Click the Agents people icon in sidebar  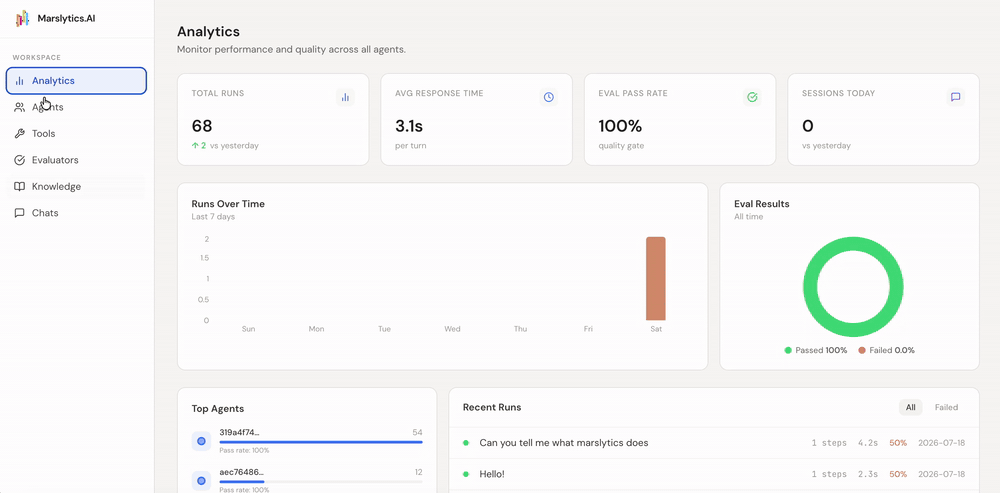(20, 107)
